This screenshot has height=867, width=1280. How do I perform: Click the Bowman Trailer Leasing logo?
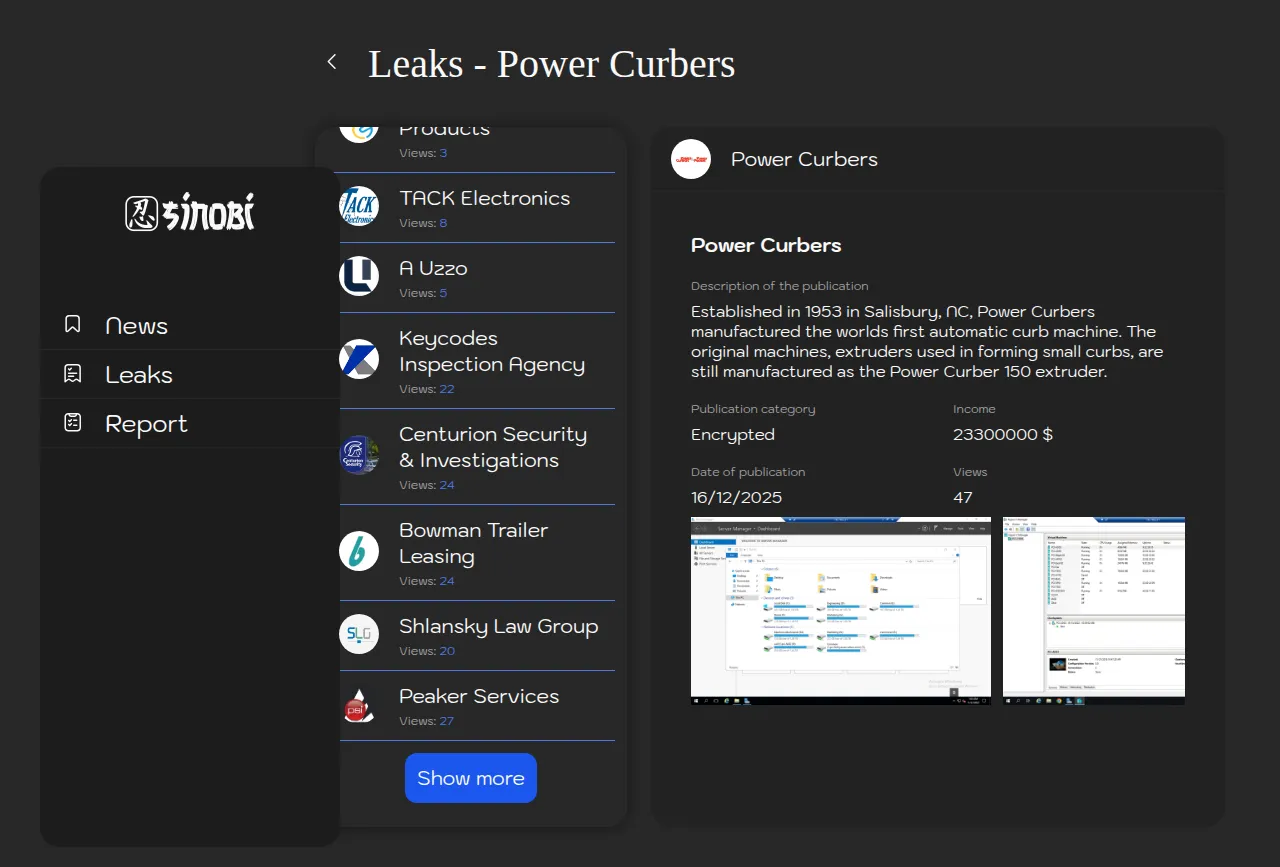[x=359, y=551]
